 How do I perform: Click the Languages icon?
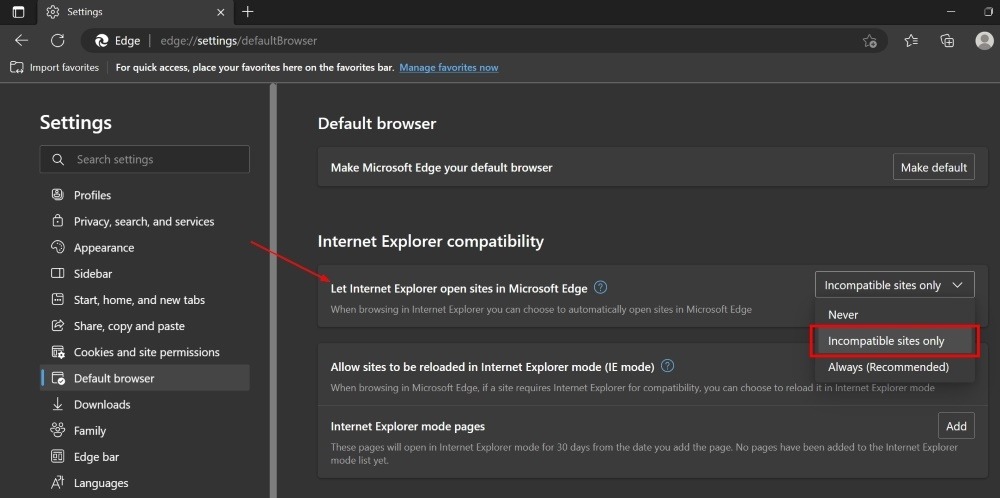click(58, 483)
